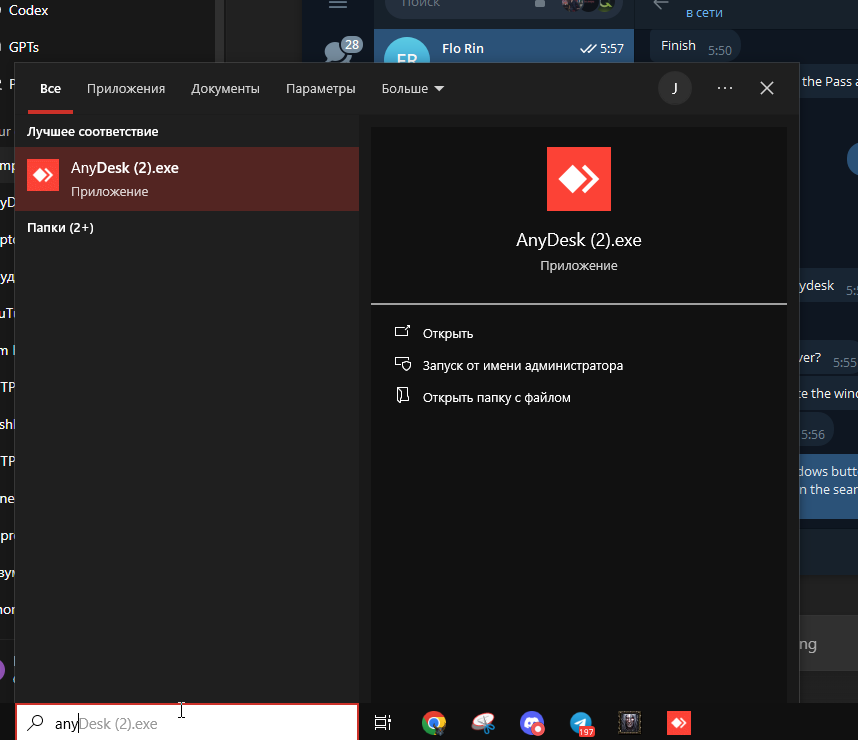Switch to the Приложения tab
Image resolution: width=858 pixels, height=740 pixels.
pos(126,88)
